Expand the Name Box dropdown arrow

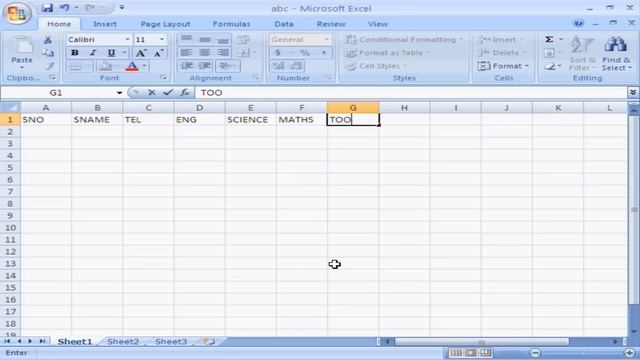coord(119,93)
